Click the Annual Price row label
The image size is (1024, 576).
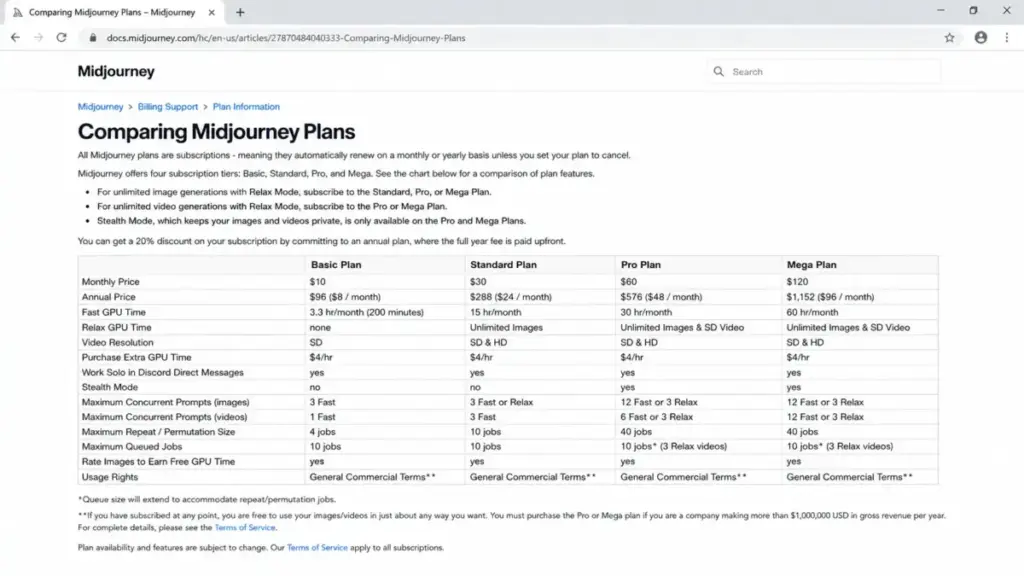[108, 297]
